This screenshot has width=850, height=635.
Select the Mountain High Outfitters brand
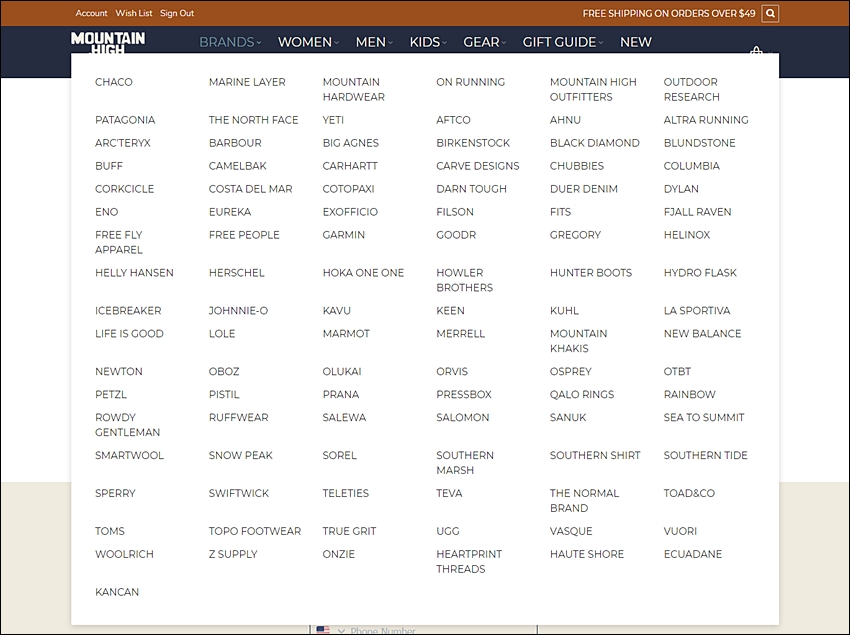[593, 89]
